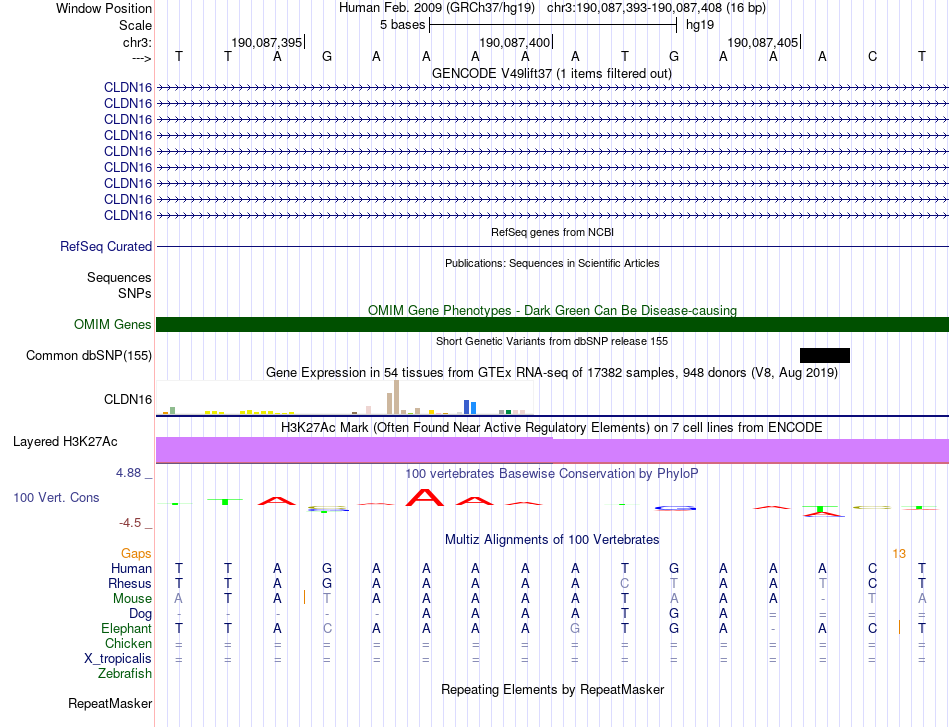Open the H3K27Ac Mark ENCODE track title
The width and height of the screenshot is (950, 727).
pyautogui.click(x=552, y=428)
